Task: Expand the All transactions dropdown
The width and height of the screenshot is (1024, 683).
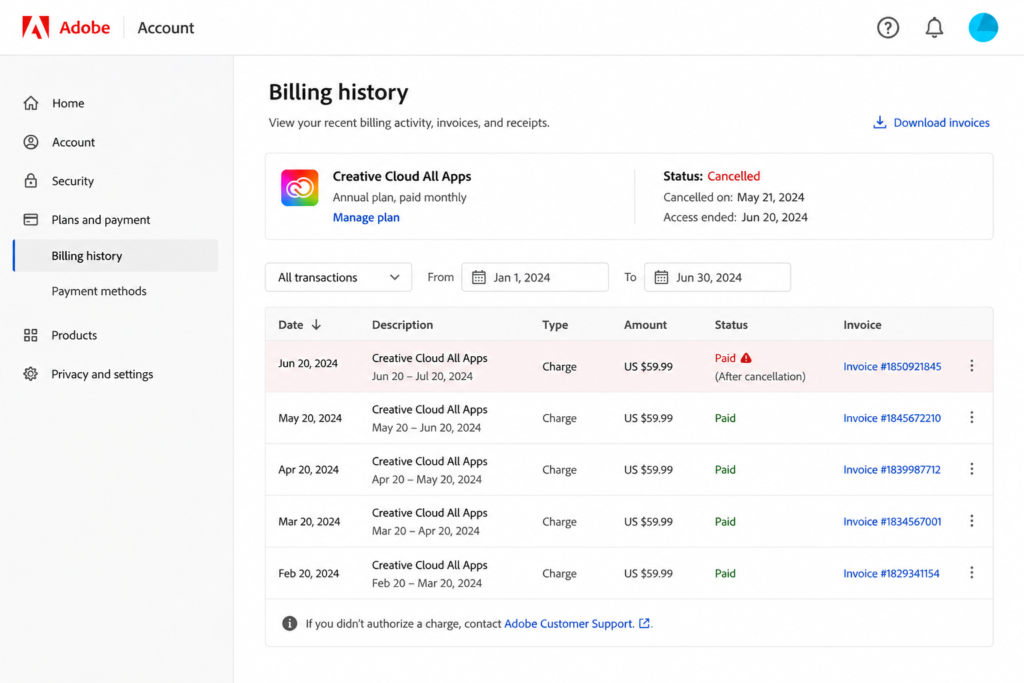Action: pyautogui.click(x=338, y=278)
